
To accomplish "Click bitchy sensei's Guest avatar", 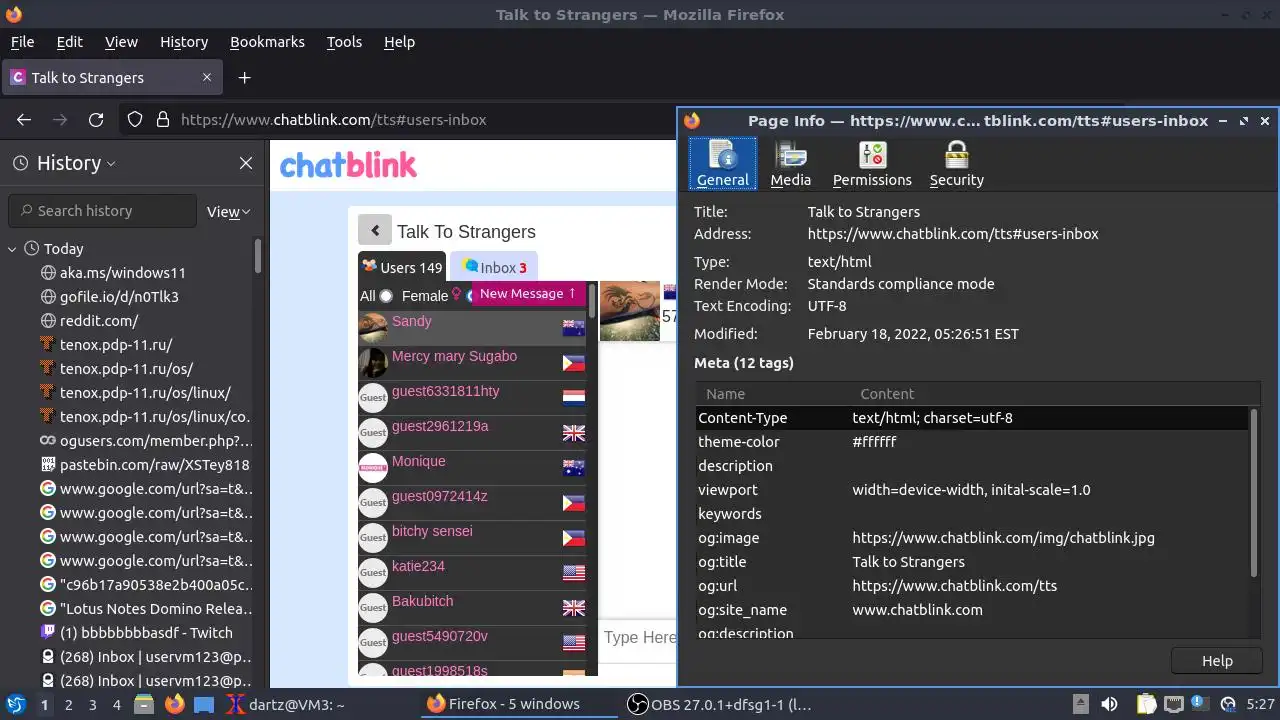I will coord(373,537).
